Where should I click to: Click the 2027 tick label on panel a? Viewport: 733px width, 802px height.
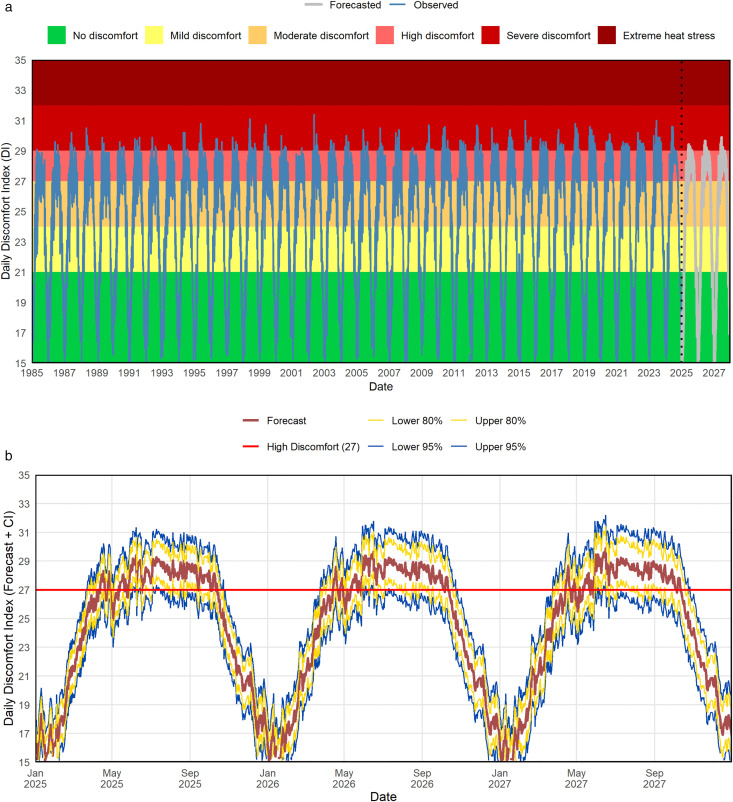click(714, 373)
